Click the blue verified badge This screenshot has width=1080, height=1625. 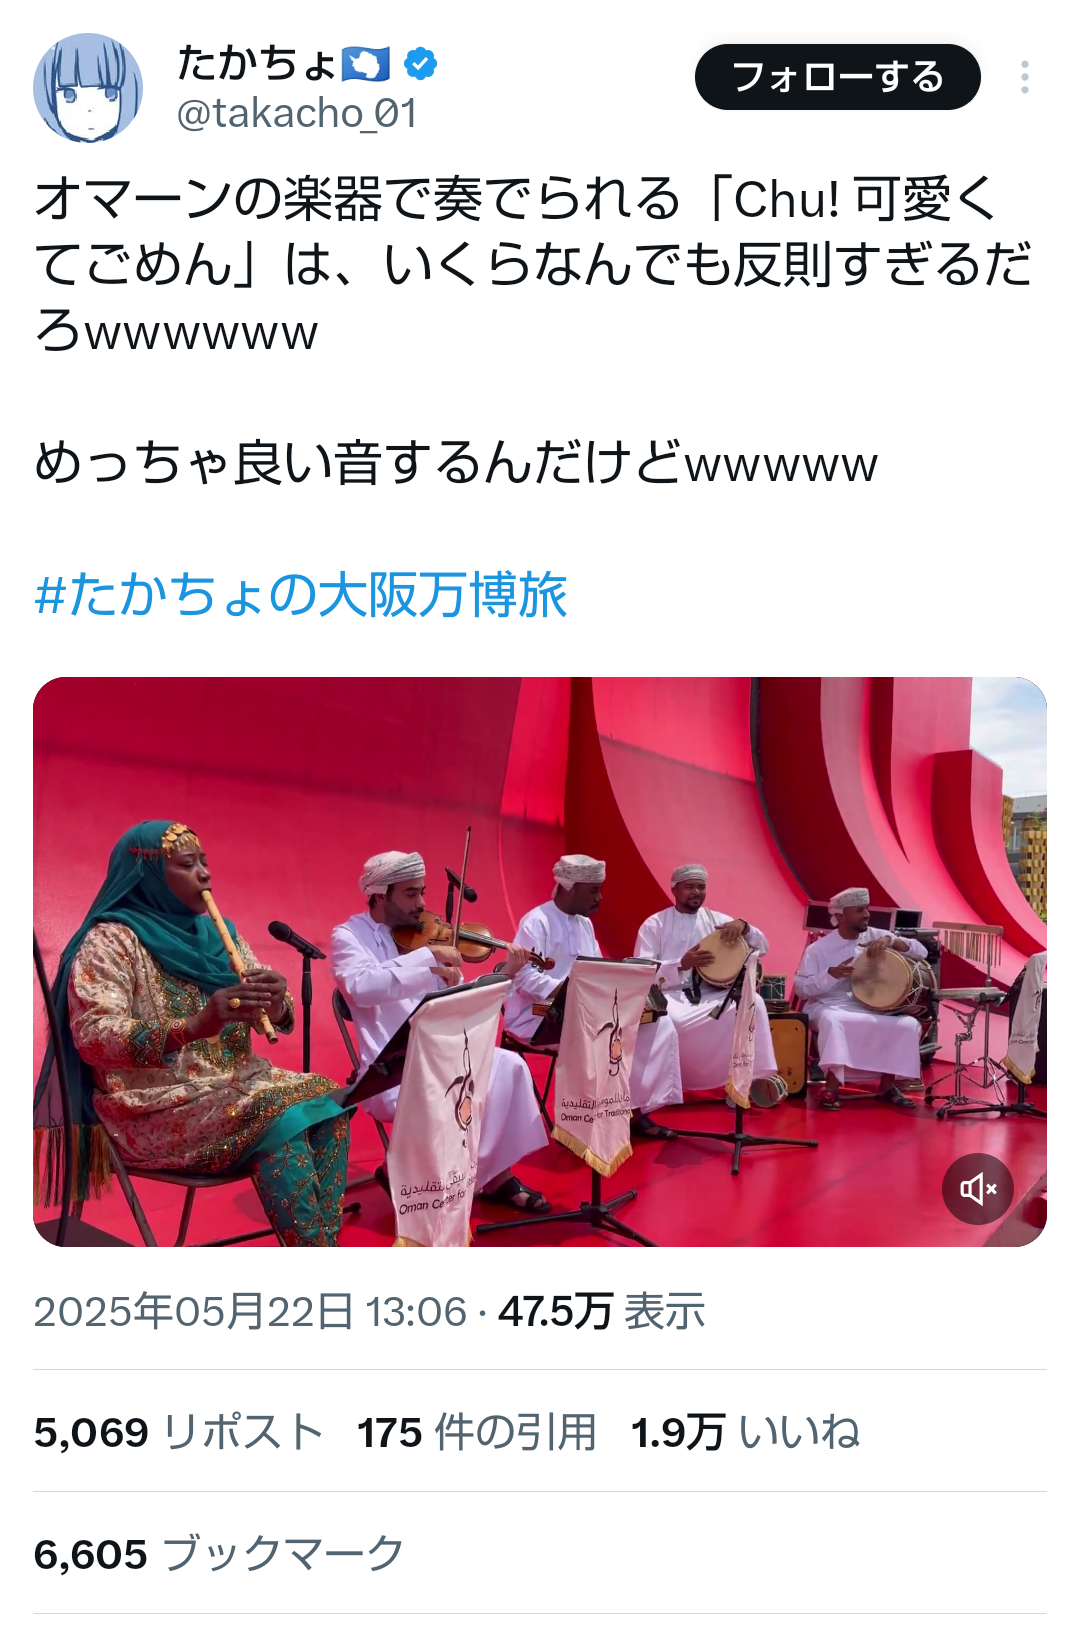420,64
